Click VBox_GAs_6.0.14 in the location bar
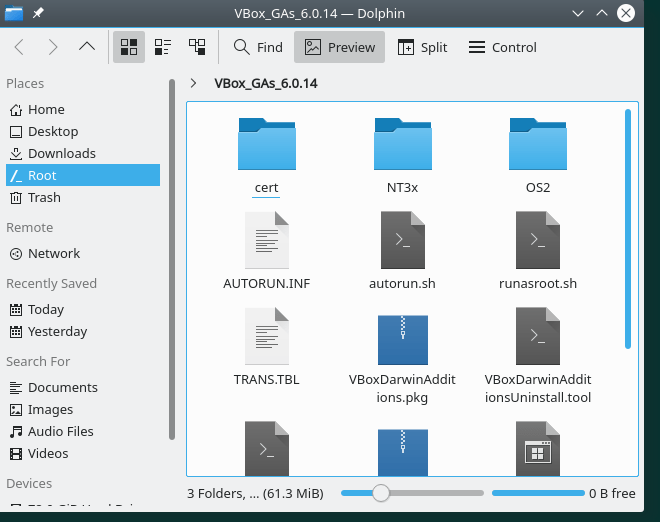The width and height of the screenshot is (660, 522). [266, 83]
